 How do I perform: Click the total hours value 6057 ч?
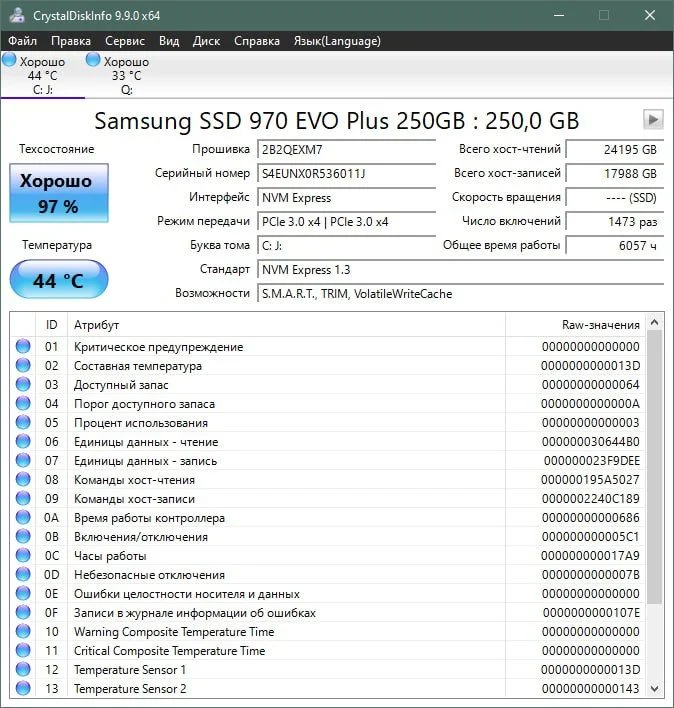(615, 245)
